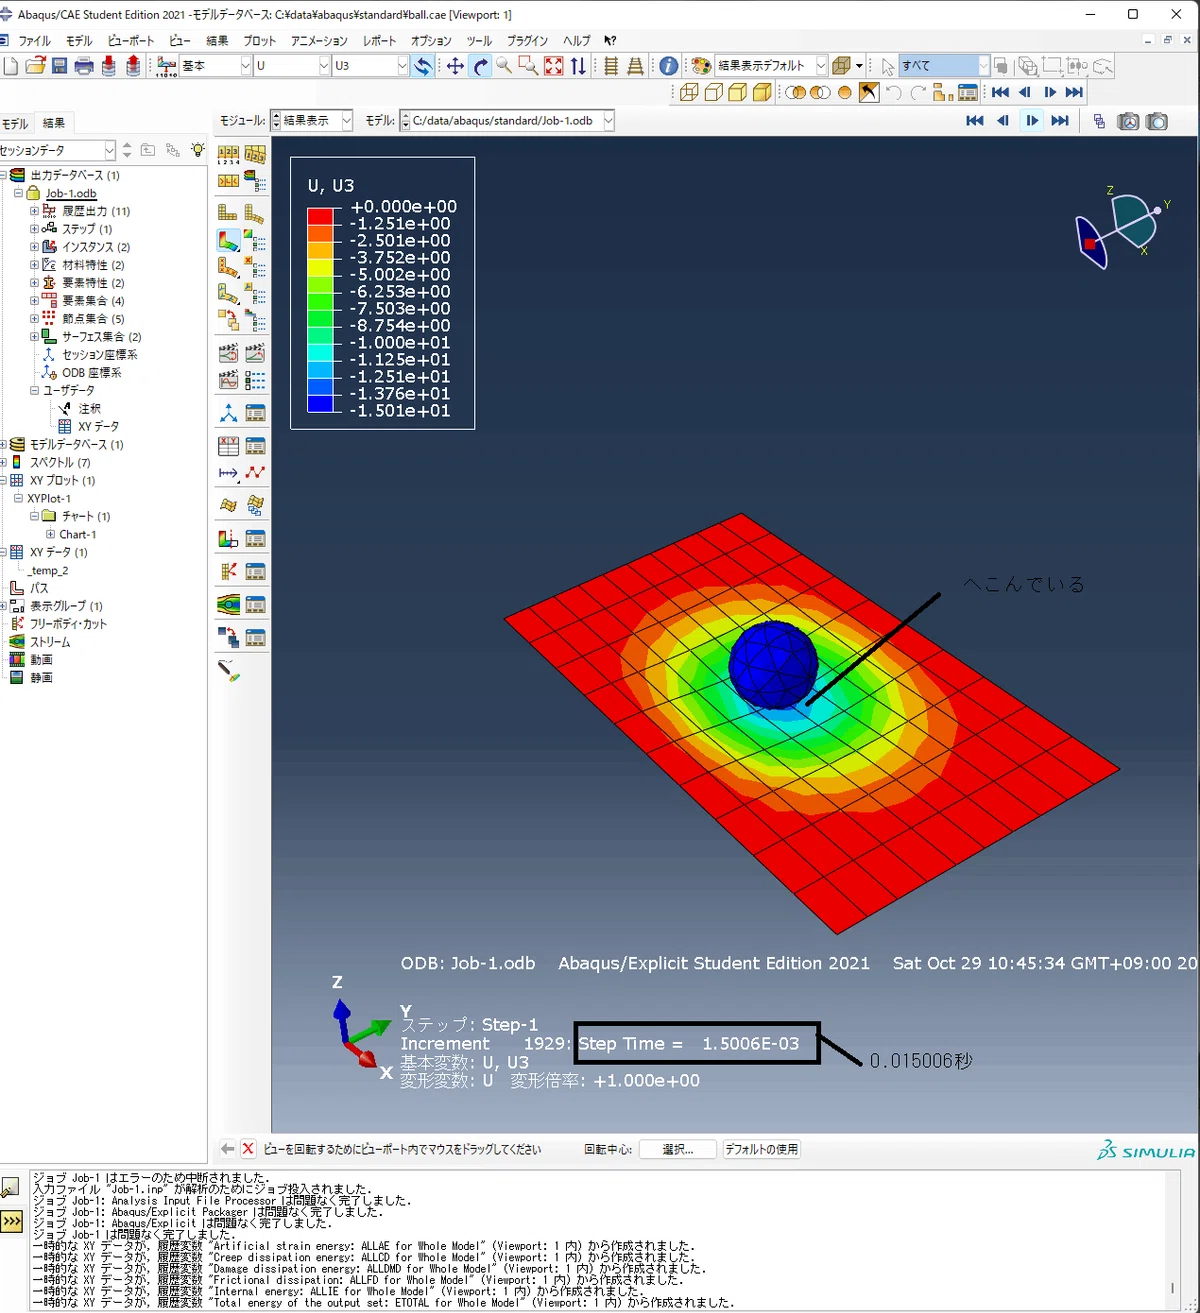Click the dark blue legend swatch for -1.501e+01
This screenshot has width=1200, height=1313.
(320, 404)
